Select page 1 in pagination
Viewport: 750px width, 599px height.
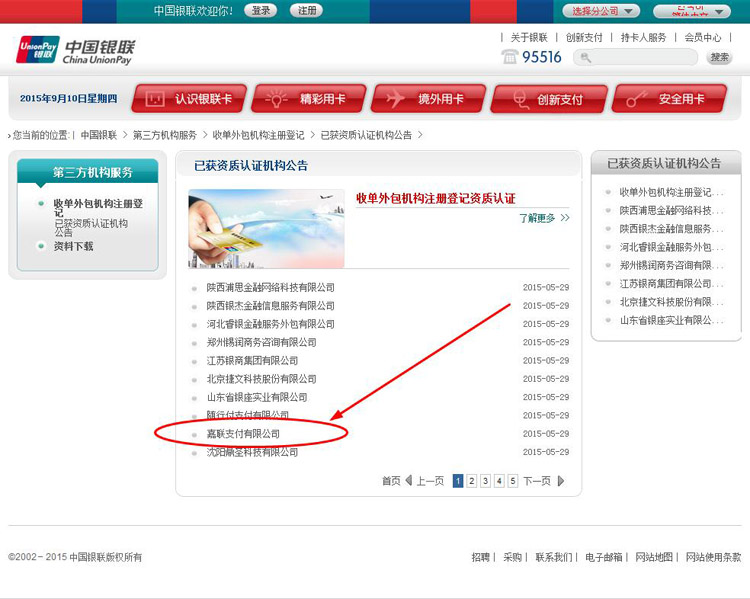pos(458,481)
